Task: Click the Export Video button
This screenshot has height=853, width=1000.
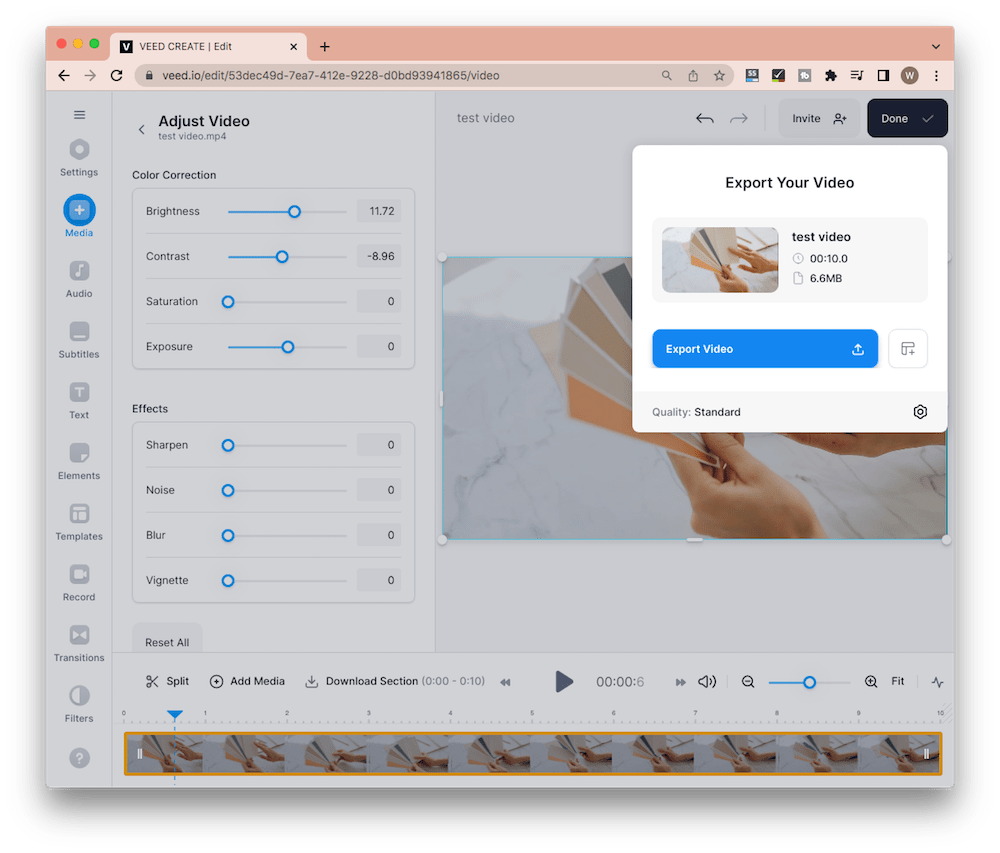Action: pyautogui.click(x=765, y=348)
